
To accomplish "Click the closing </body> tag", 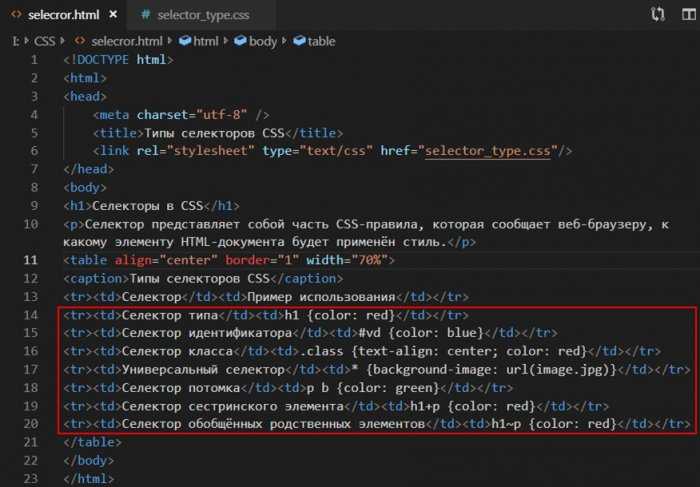I will (x=89, y=461).
